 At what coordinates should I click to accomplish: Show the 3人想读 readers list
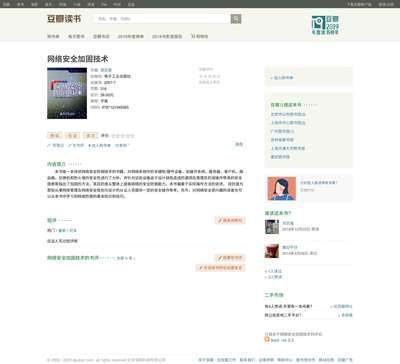(273, 277)
